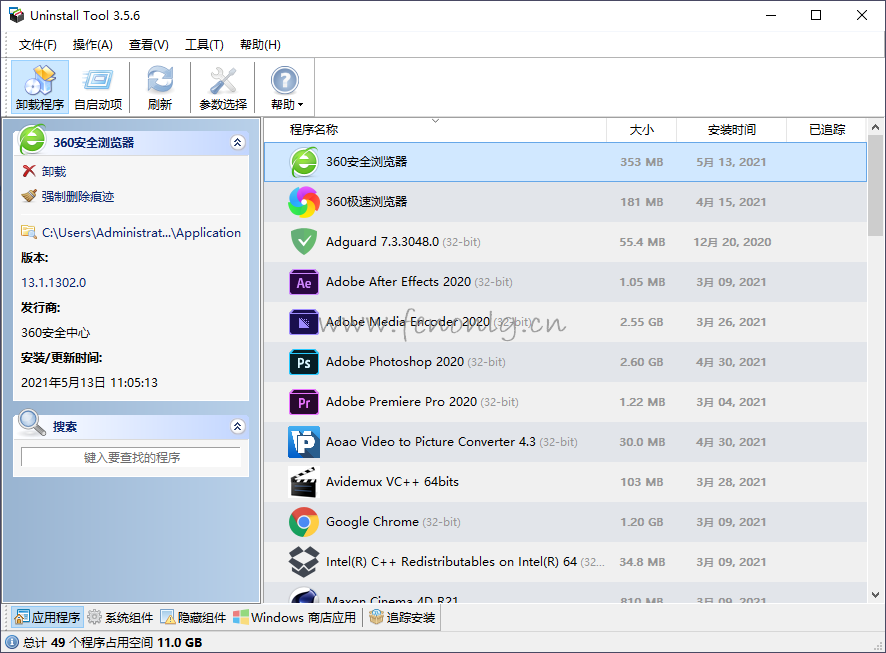Viewport: 886px width, 653px height.
Task: Select Avidemux clapperboard icon
Action: (x=304, y=482)
